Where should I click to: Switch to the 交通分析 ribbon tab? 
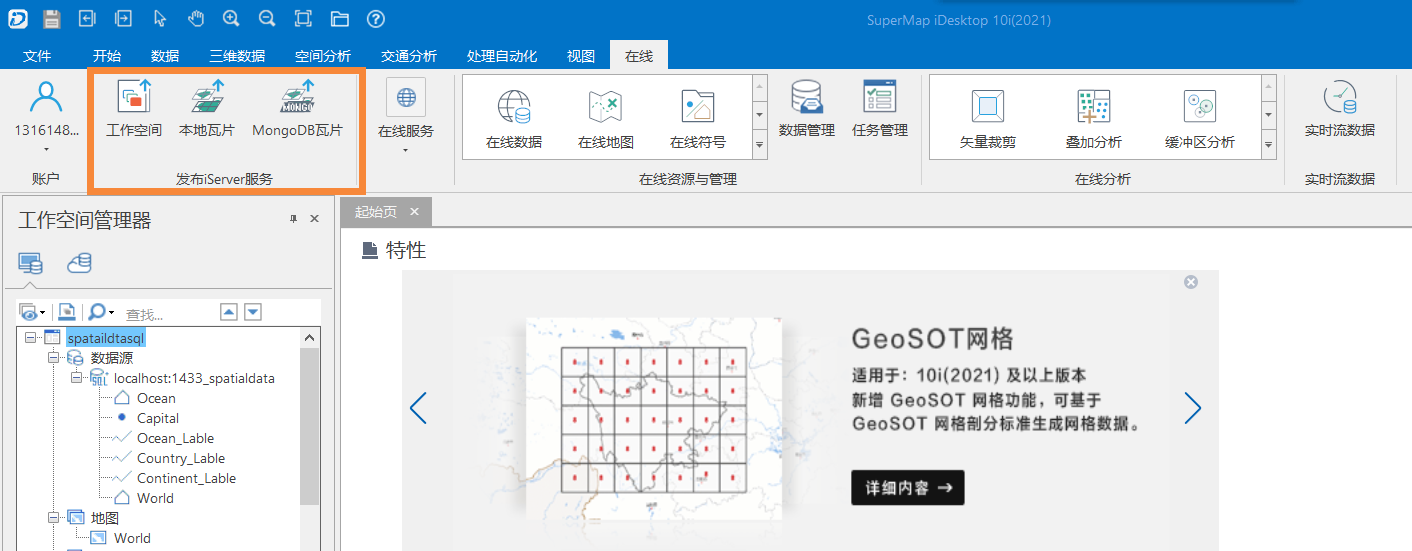point(409,56)
